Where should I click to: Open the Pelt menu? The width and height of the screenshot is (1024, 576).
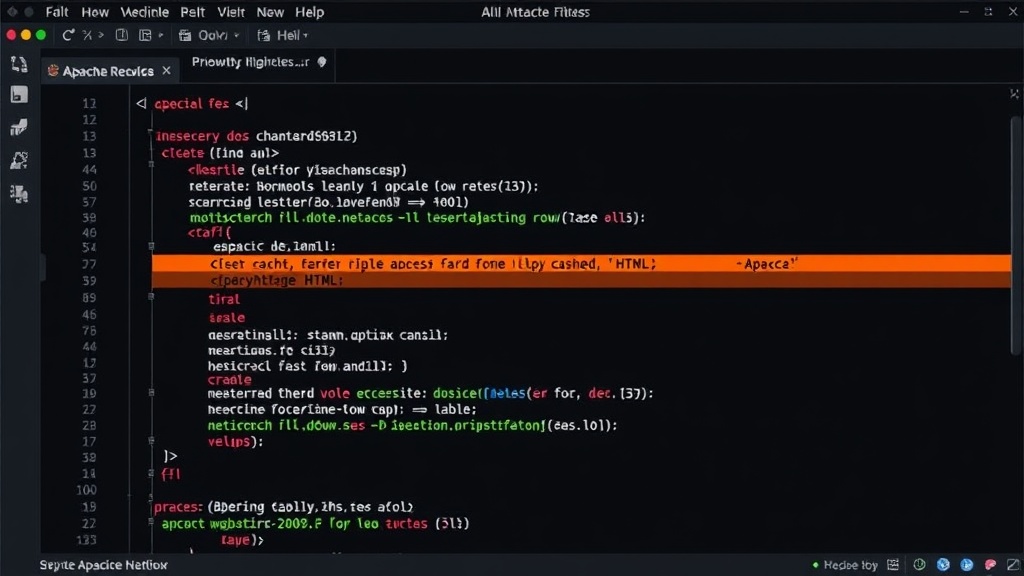(193, 12)
